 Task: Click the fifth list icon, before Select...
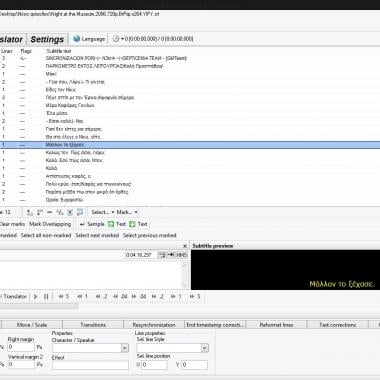[x=70, y=212]
